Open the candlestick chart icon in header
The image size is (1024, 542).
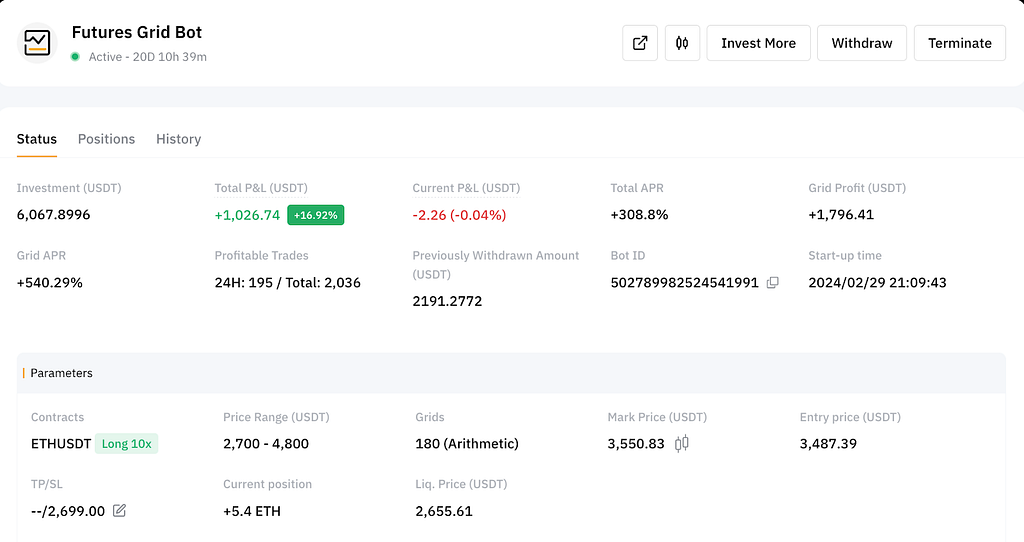tap(682, 43)
